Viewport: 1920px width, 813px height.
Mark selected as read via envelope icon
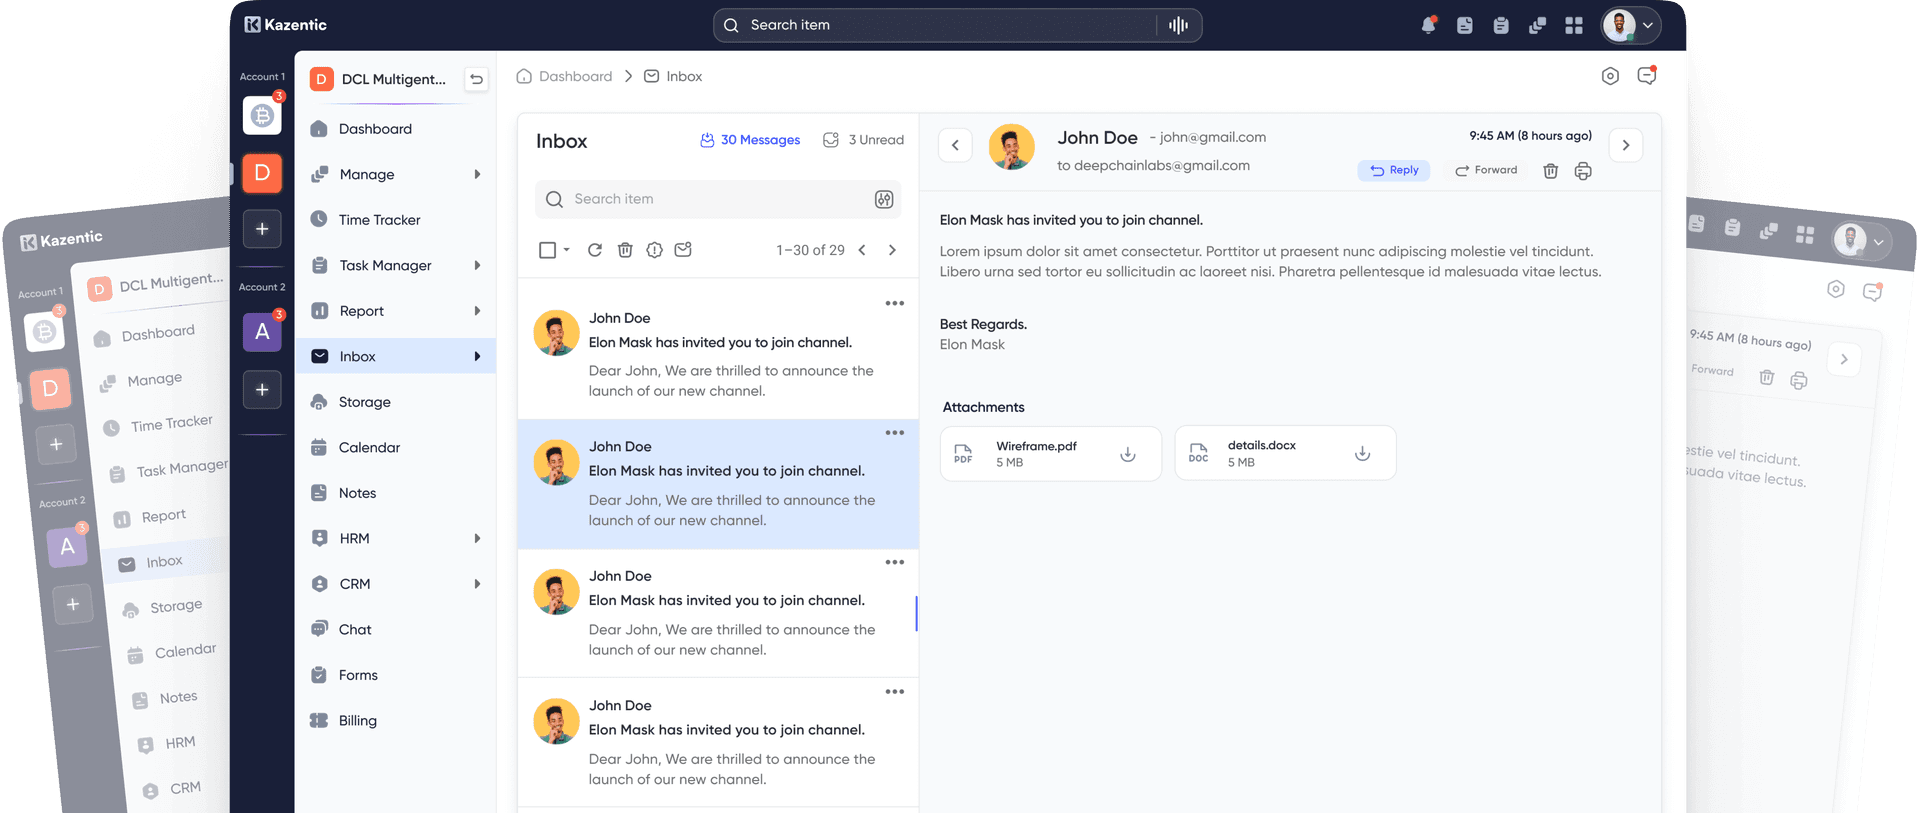coord(683,250)
